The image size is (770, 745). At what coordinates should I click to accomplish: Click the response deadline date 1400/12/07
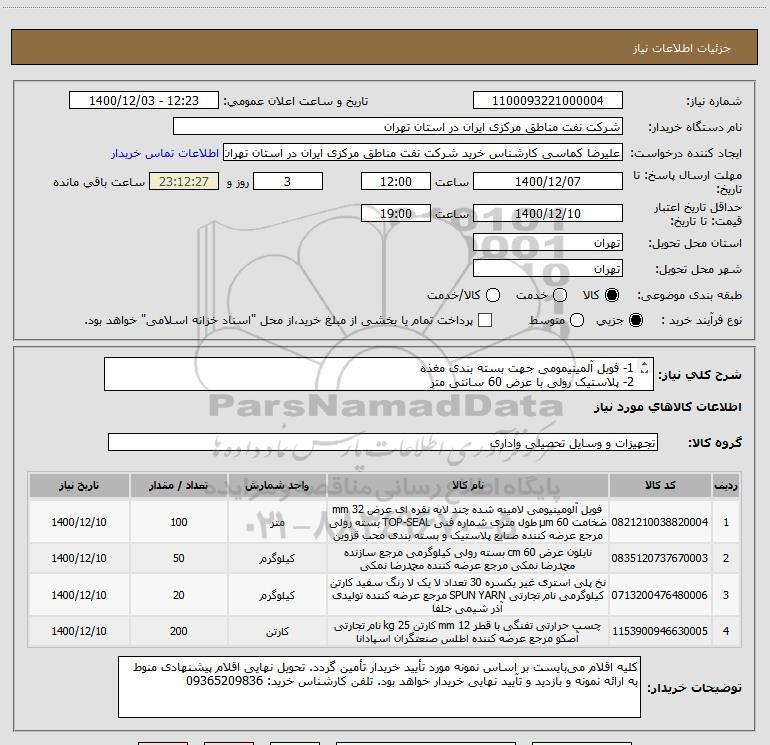548,181
